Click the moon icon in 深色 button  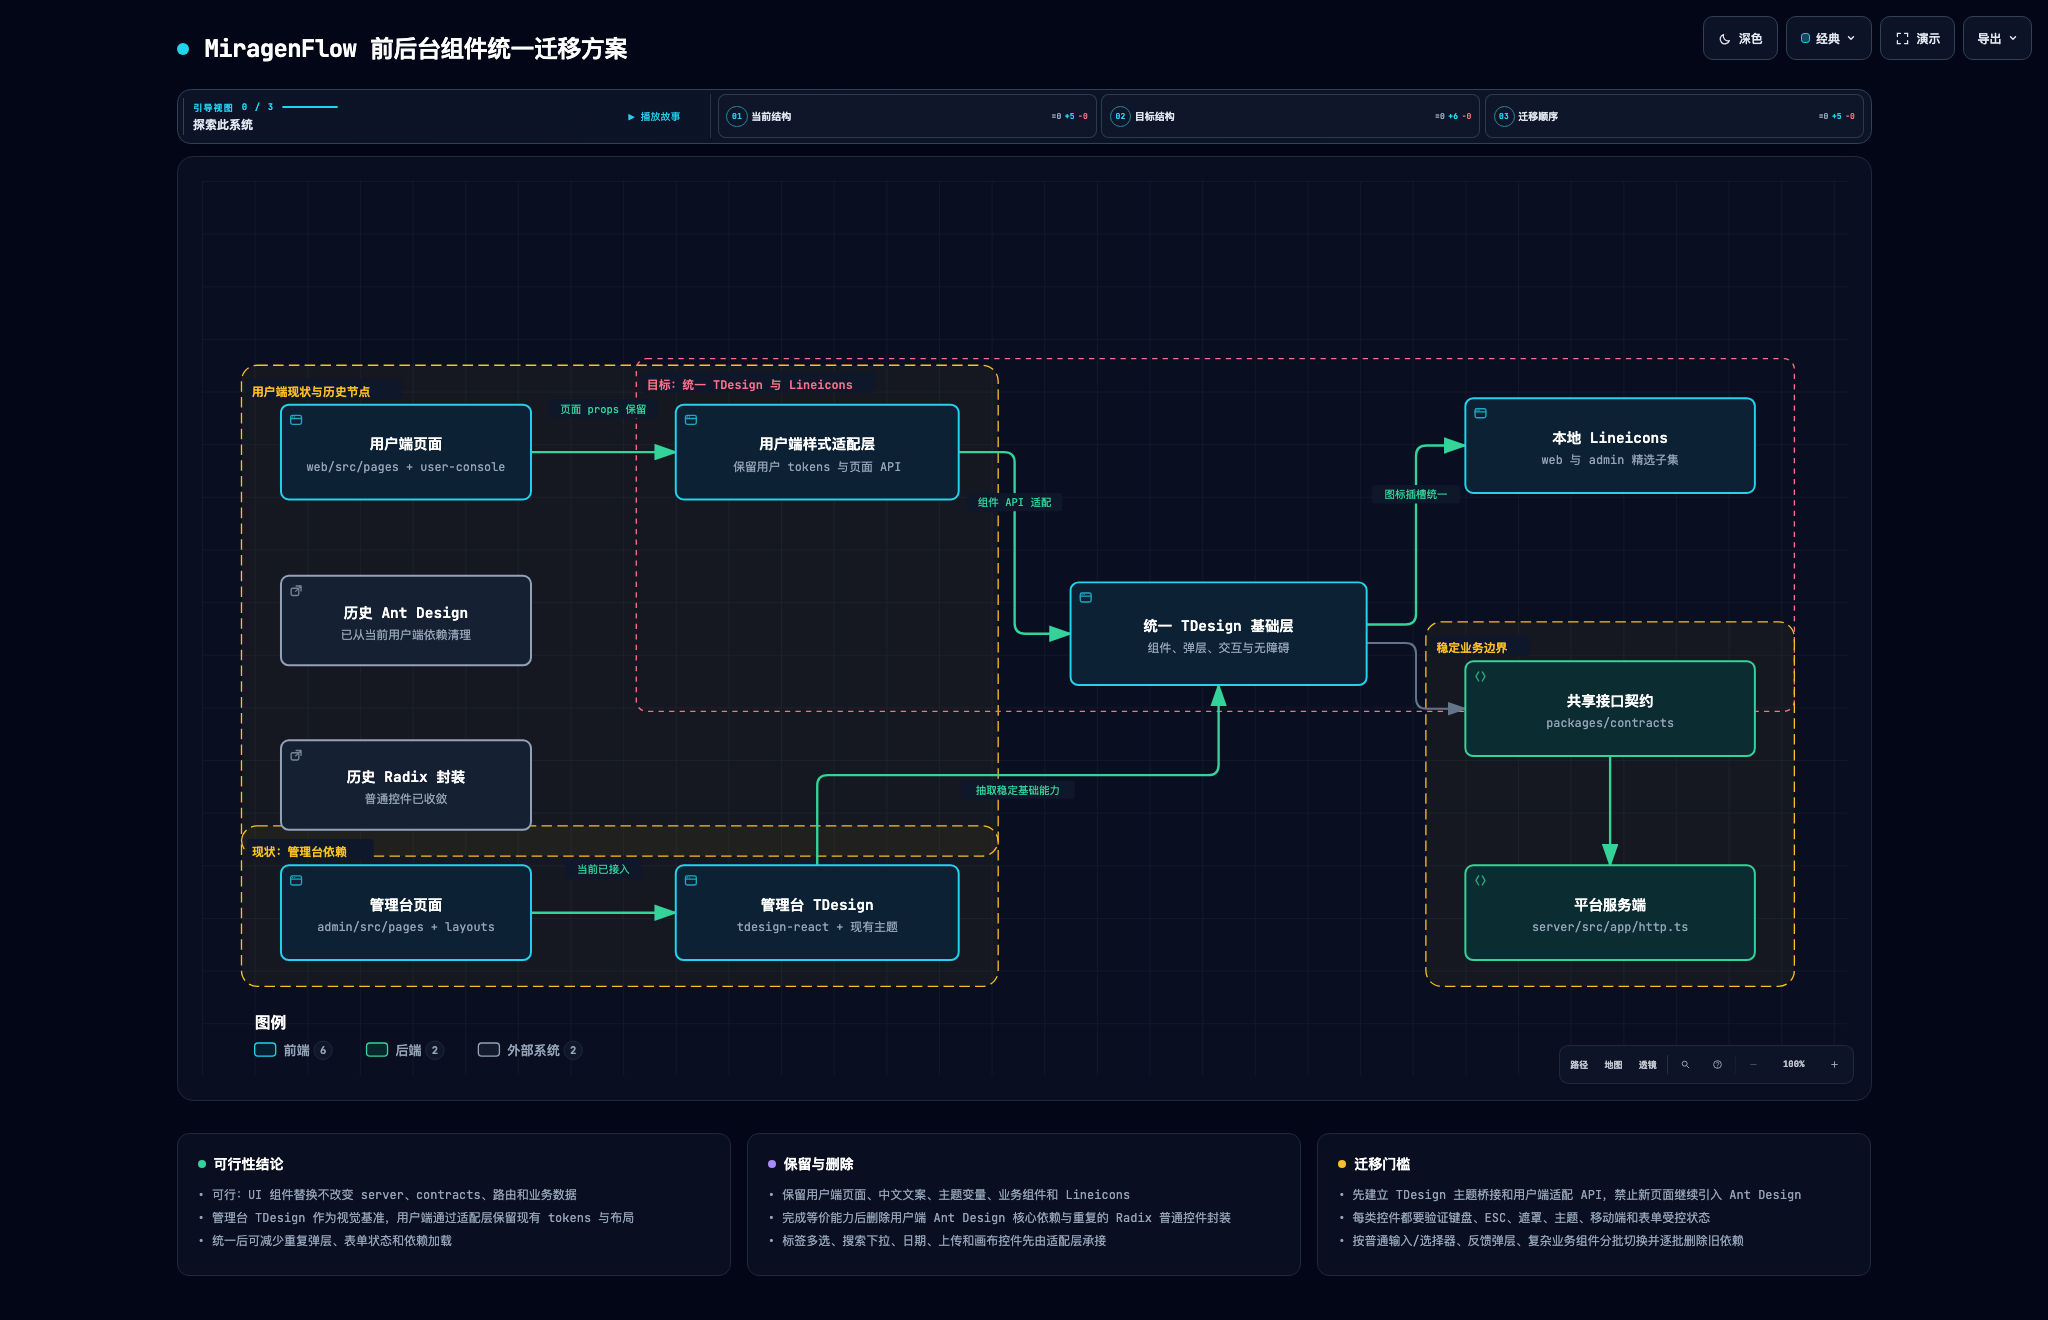(x=1725, y=39)
